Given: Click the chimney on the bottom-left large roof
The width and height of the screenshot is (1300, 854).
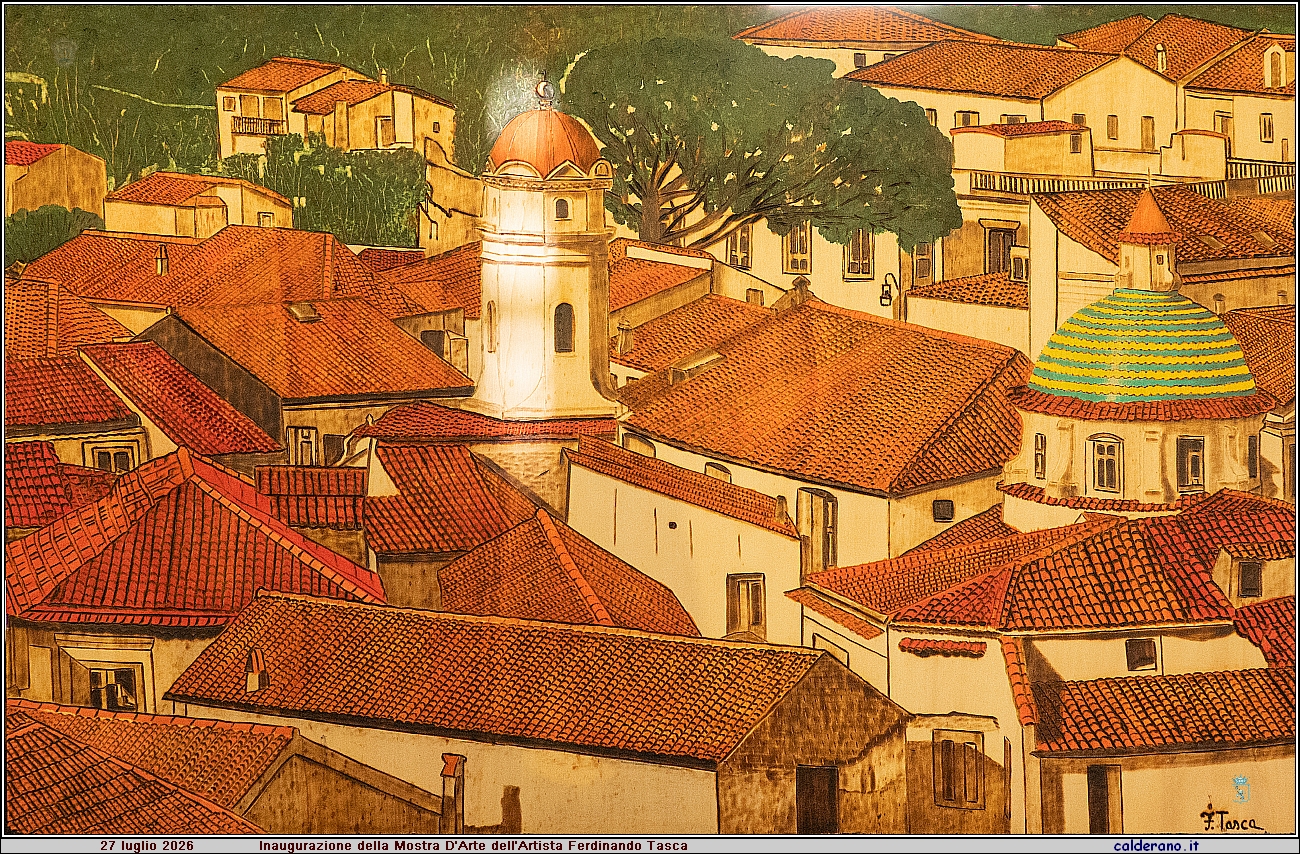Looking at the screenshot, I should pyautogui.click(x=256, y=670).
